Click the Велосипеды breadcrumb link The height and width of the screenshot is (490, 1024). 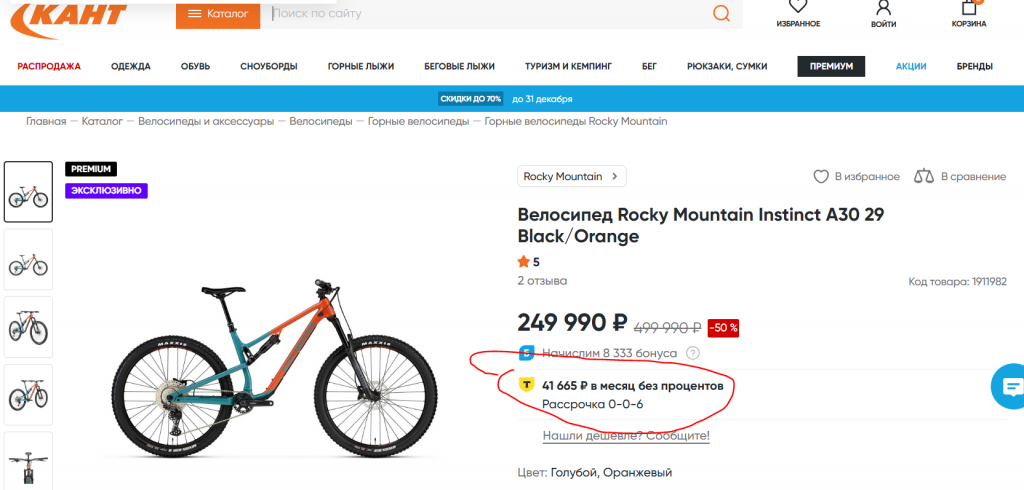(x=320, y=121)
